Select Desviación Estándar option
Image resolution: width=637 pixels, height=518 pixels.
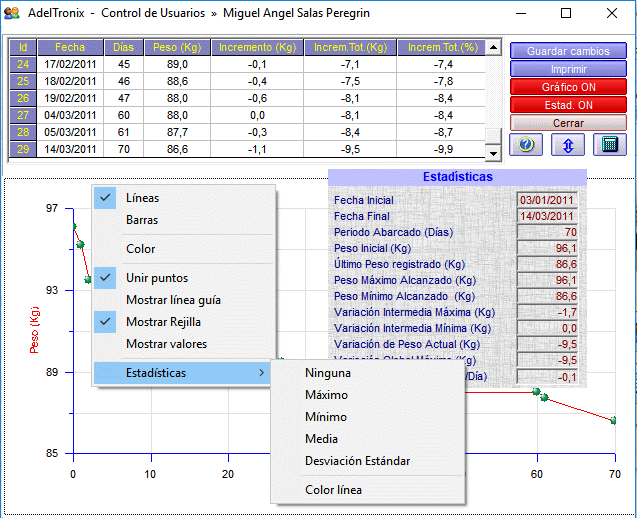pyautogui.click(x=357, y=461)
